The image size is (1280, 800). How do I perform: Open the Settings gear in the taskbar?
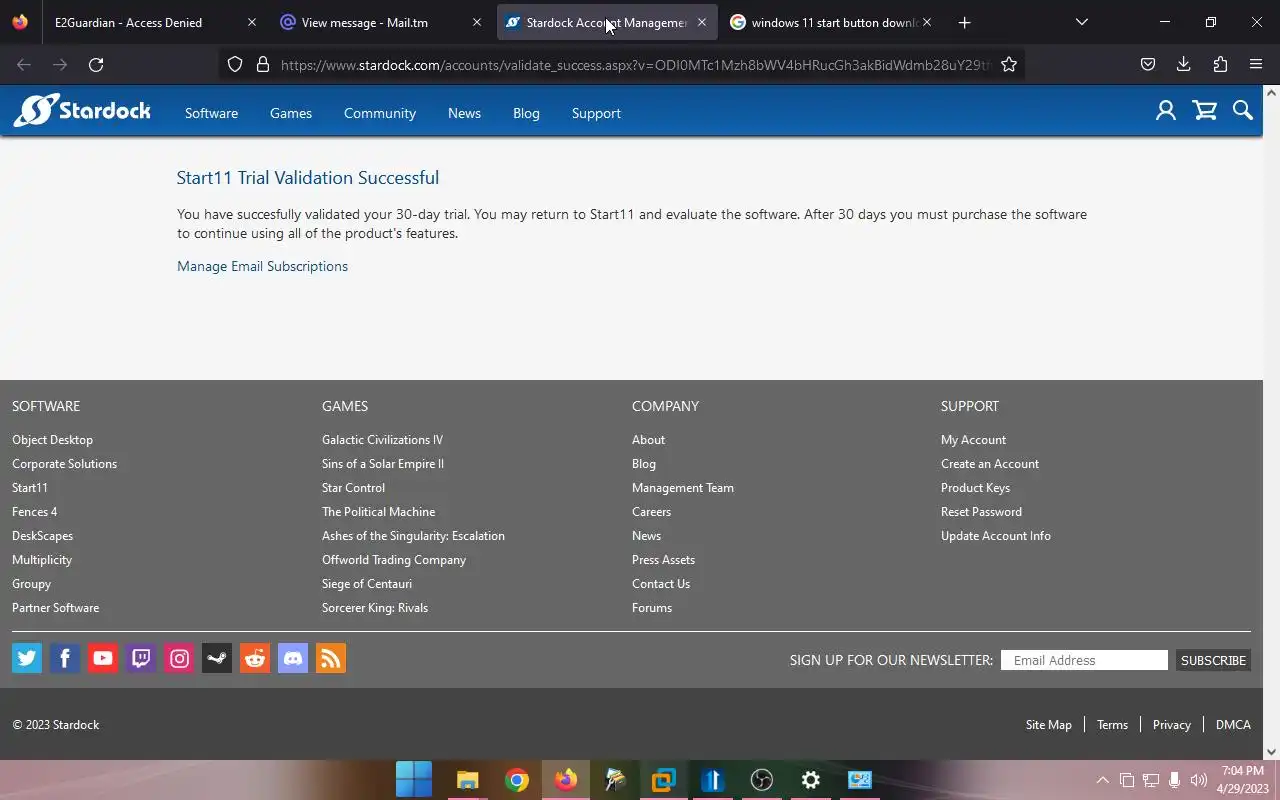pos(811,779)
